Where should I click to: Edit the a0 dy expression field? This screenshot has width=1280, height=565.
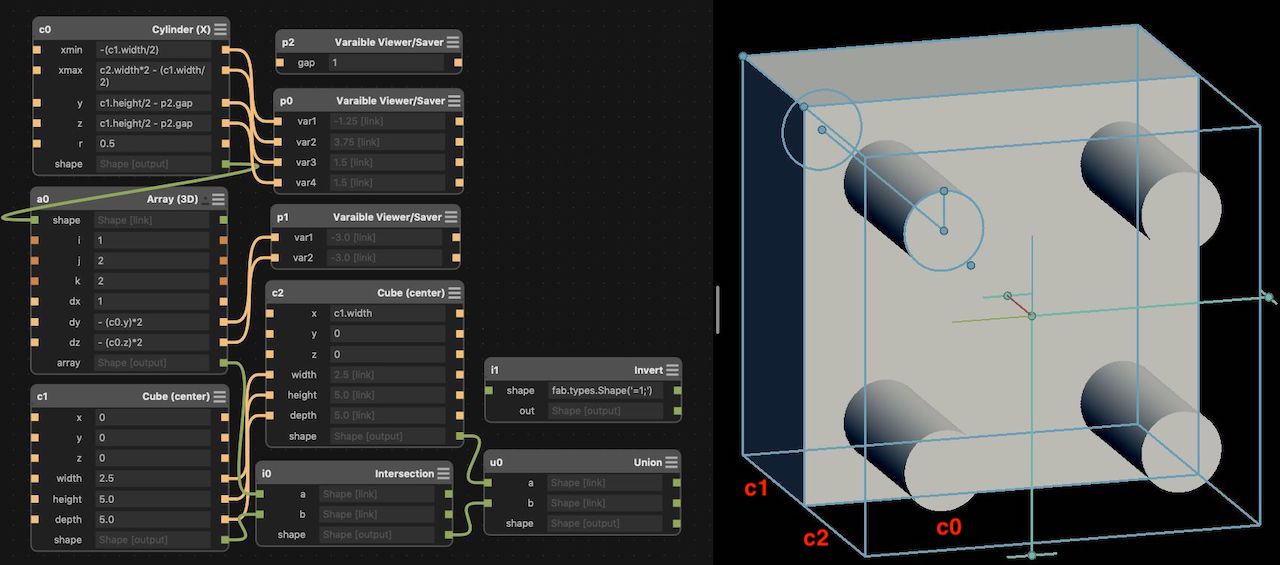coord(152,322)
